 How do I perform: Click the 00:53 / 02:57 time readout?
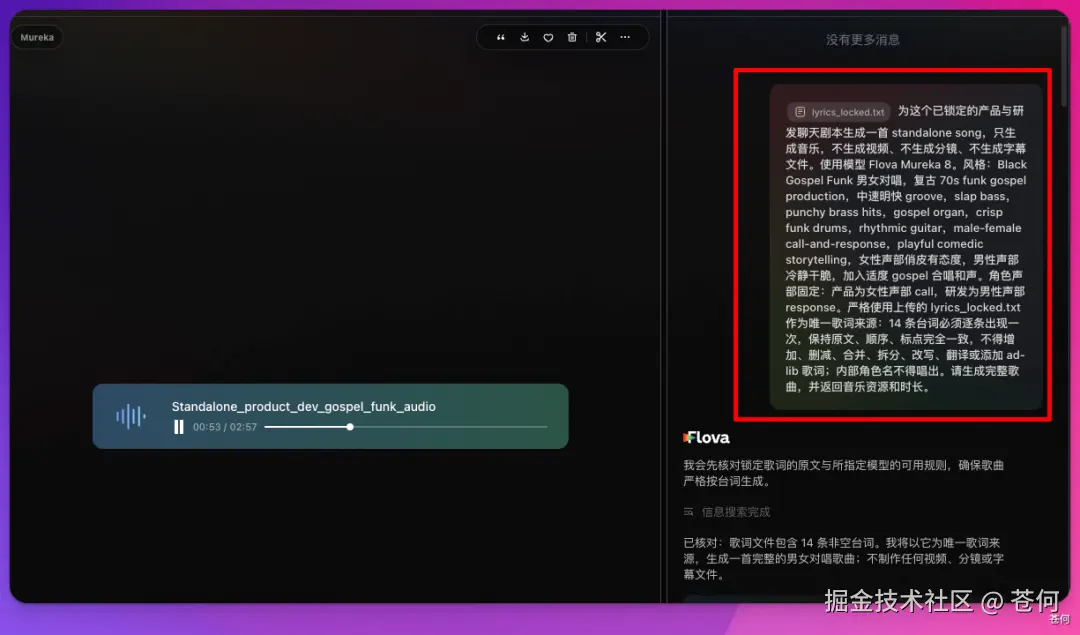coord(225,427)
